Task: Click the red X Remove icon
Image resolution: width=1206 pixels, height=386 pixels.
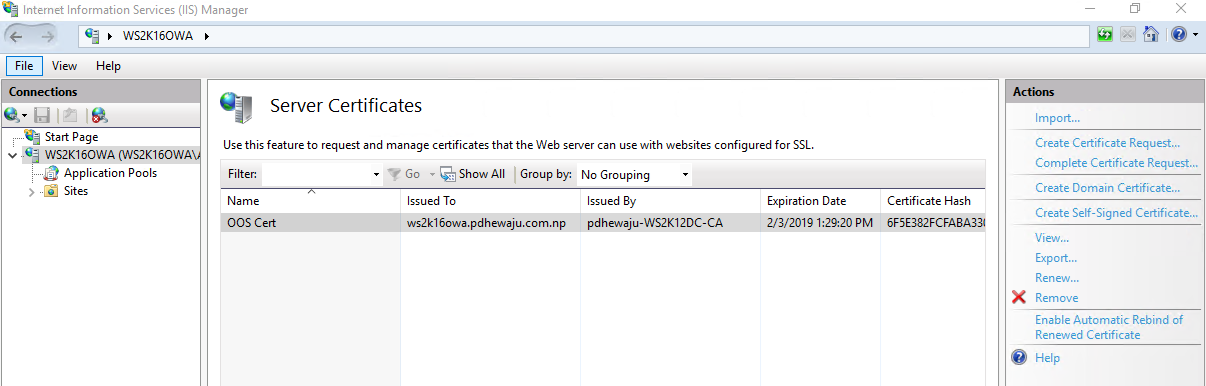Action: coord(1019,298)
